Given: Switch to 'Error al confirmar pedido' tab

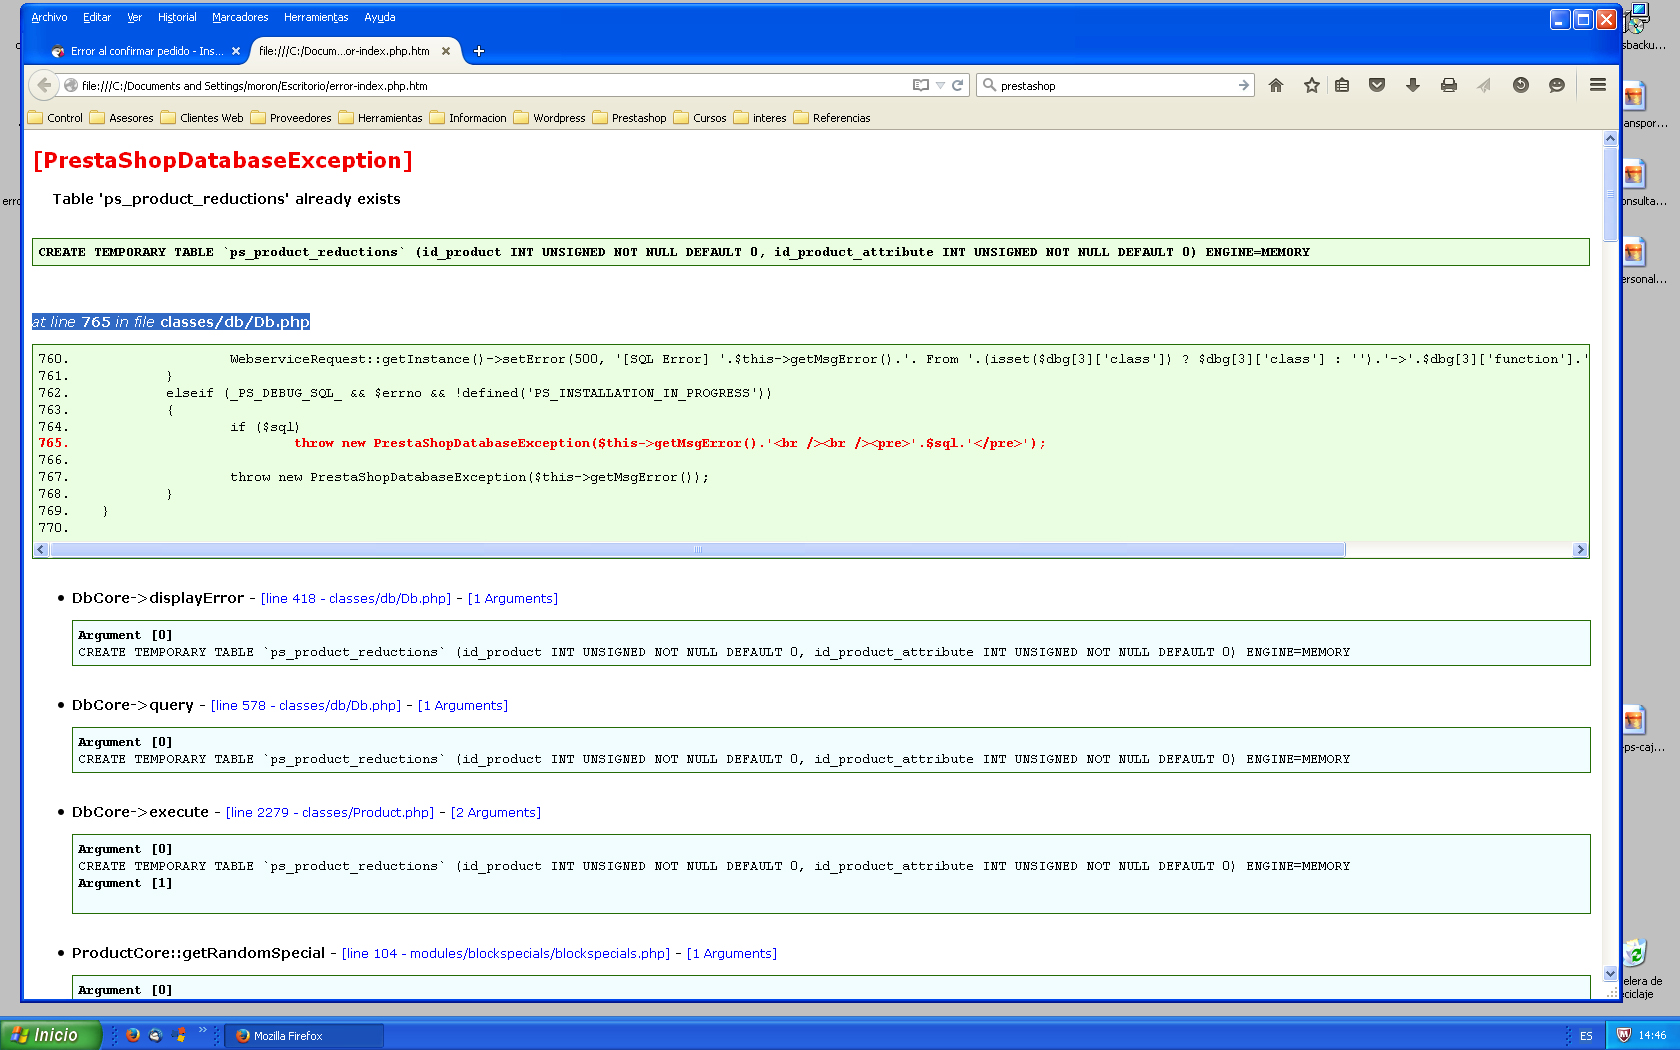Looking at the screenshot, I should 145,51.
